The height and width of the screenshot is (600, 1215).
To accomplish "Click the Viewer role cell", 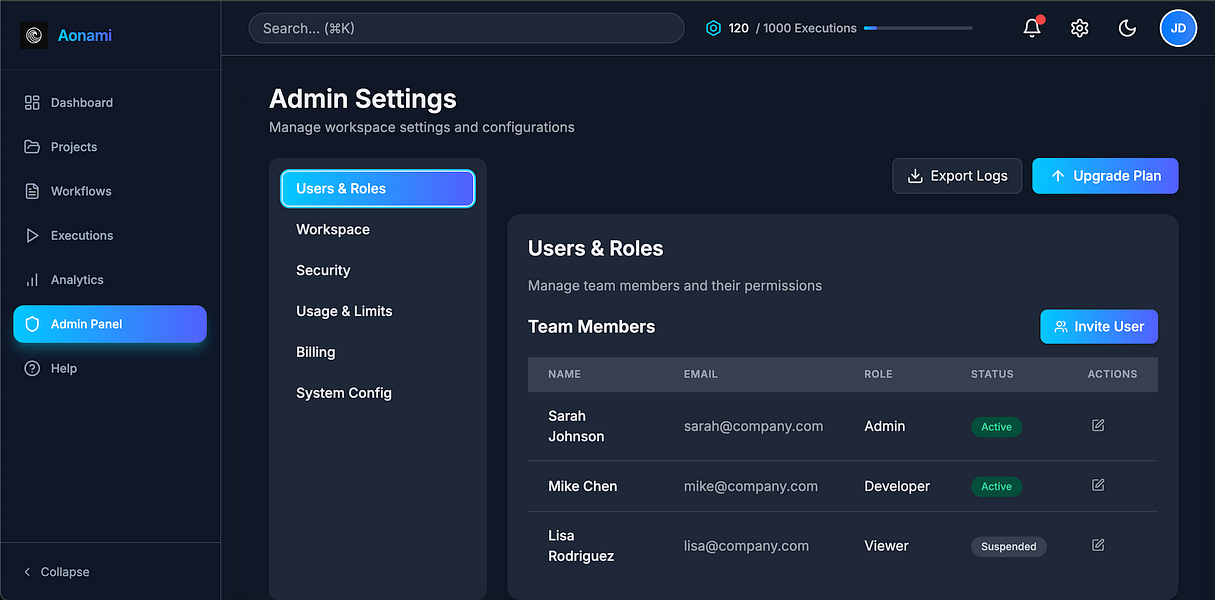I will pyautogui.click(x=886, y=546).
